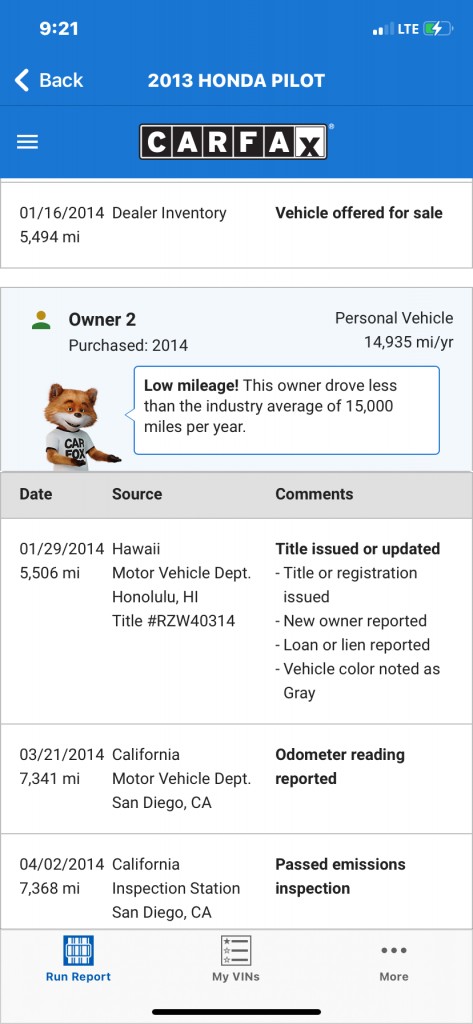The width and height of the screenshot is (473, 1024).
Task: Tap the Run Report barcode icon
Action: point(78,950)
